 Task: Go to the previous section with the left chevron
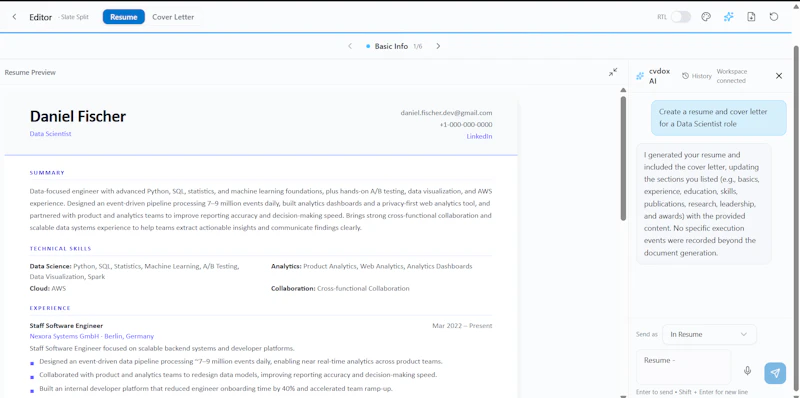click(x=350, y=46)
